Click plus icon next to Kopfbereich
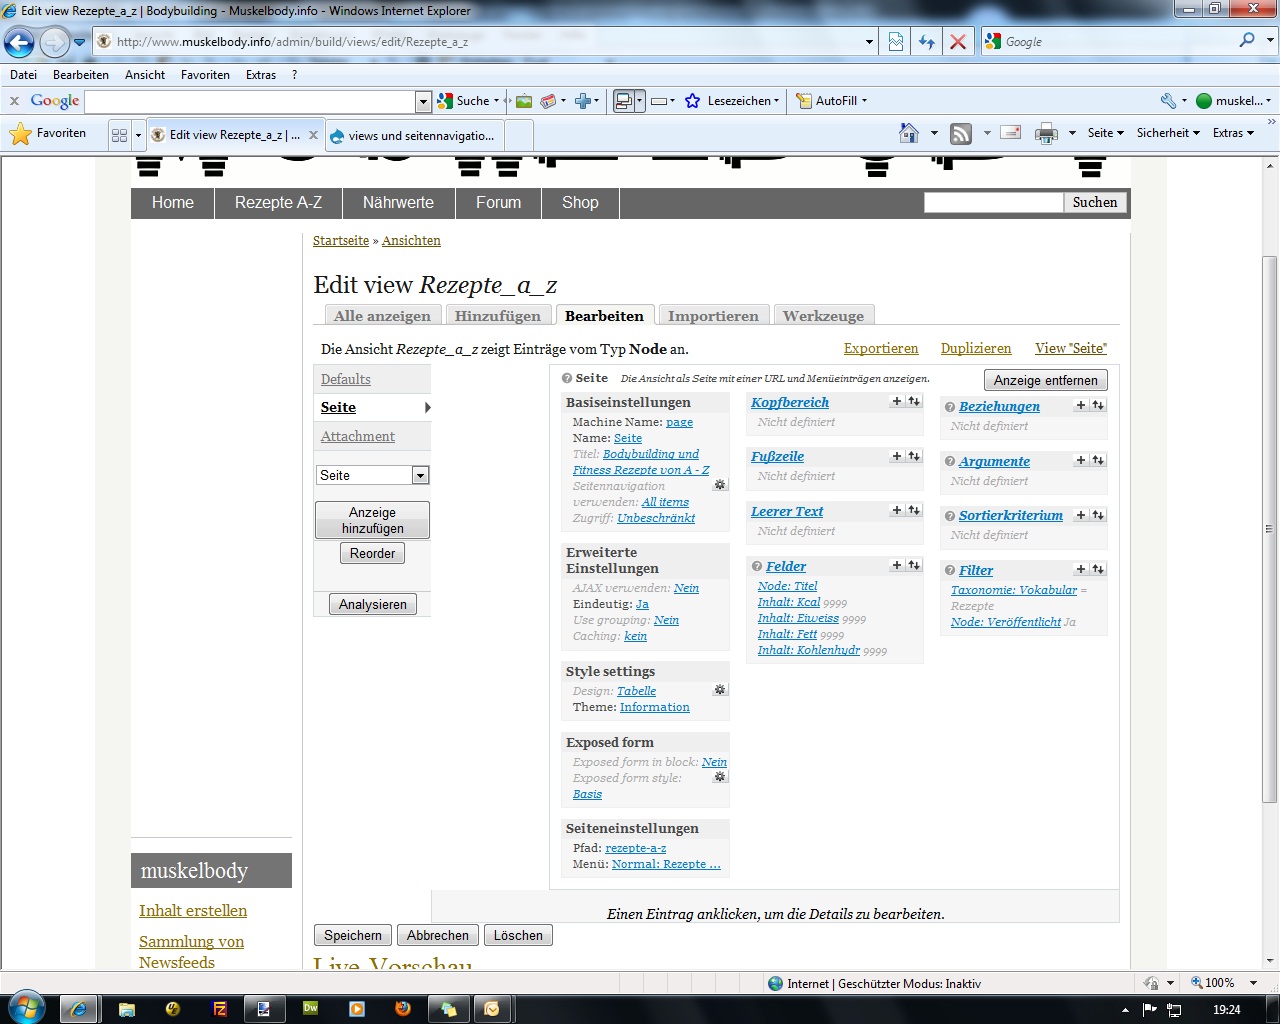Viewport: 1280px width, 1024px height. 897,402
